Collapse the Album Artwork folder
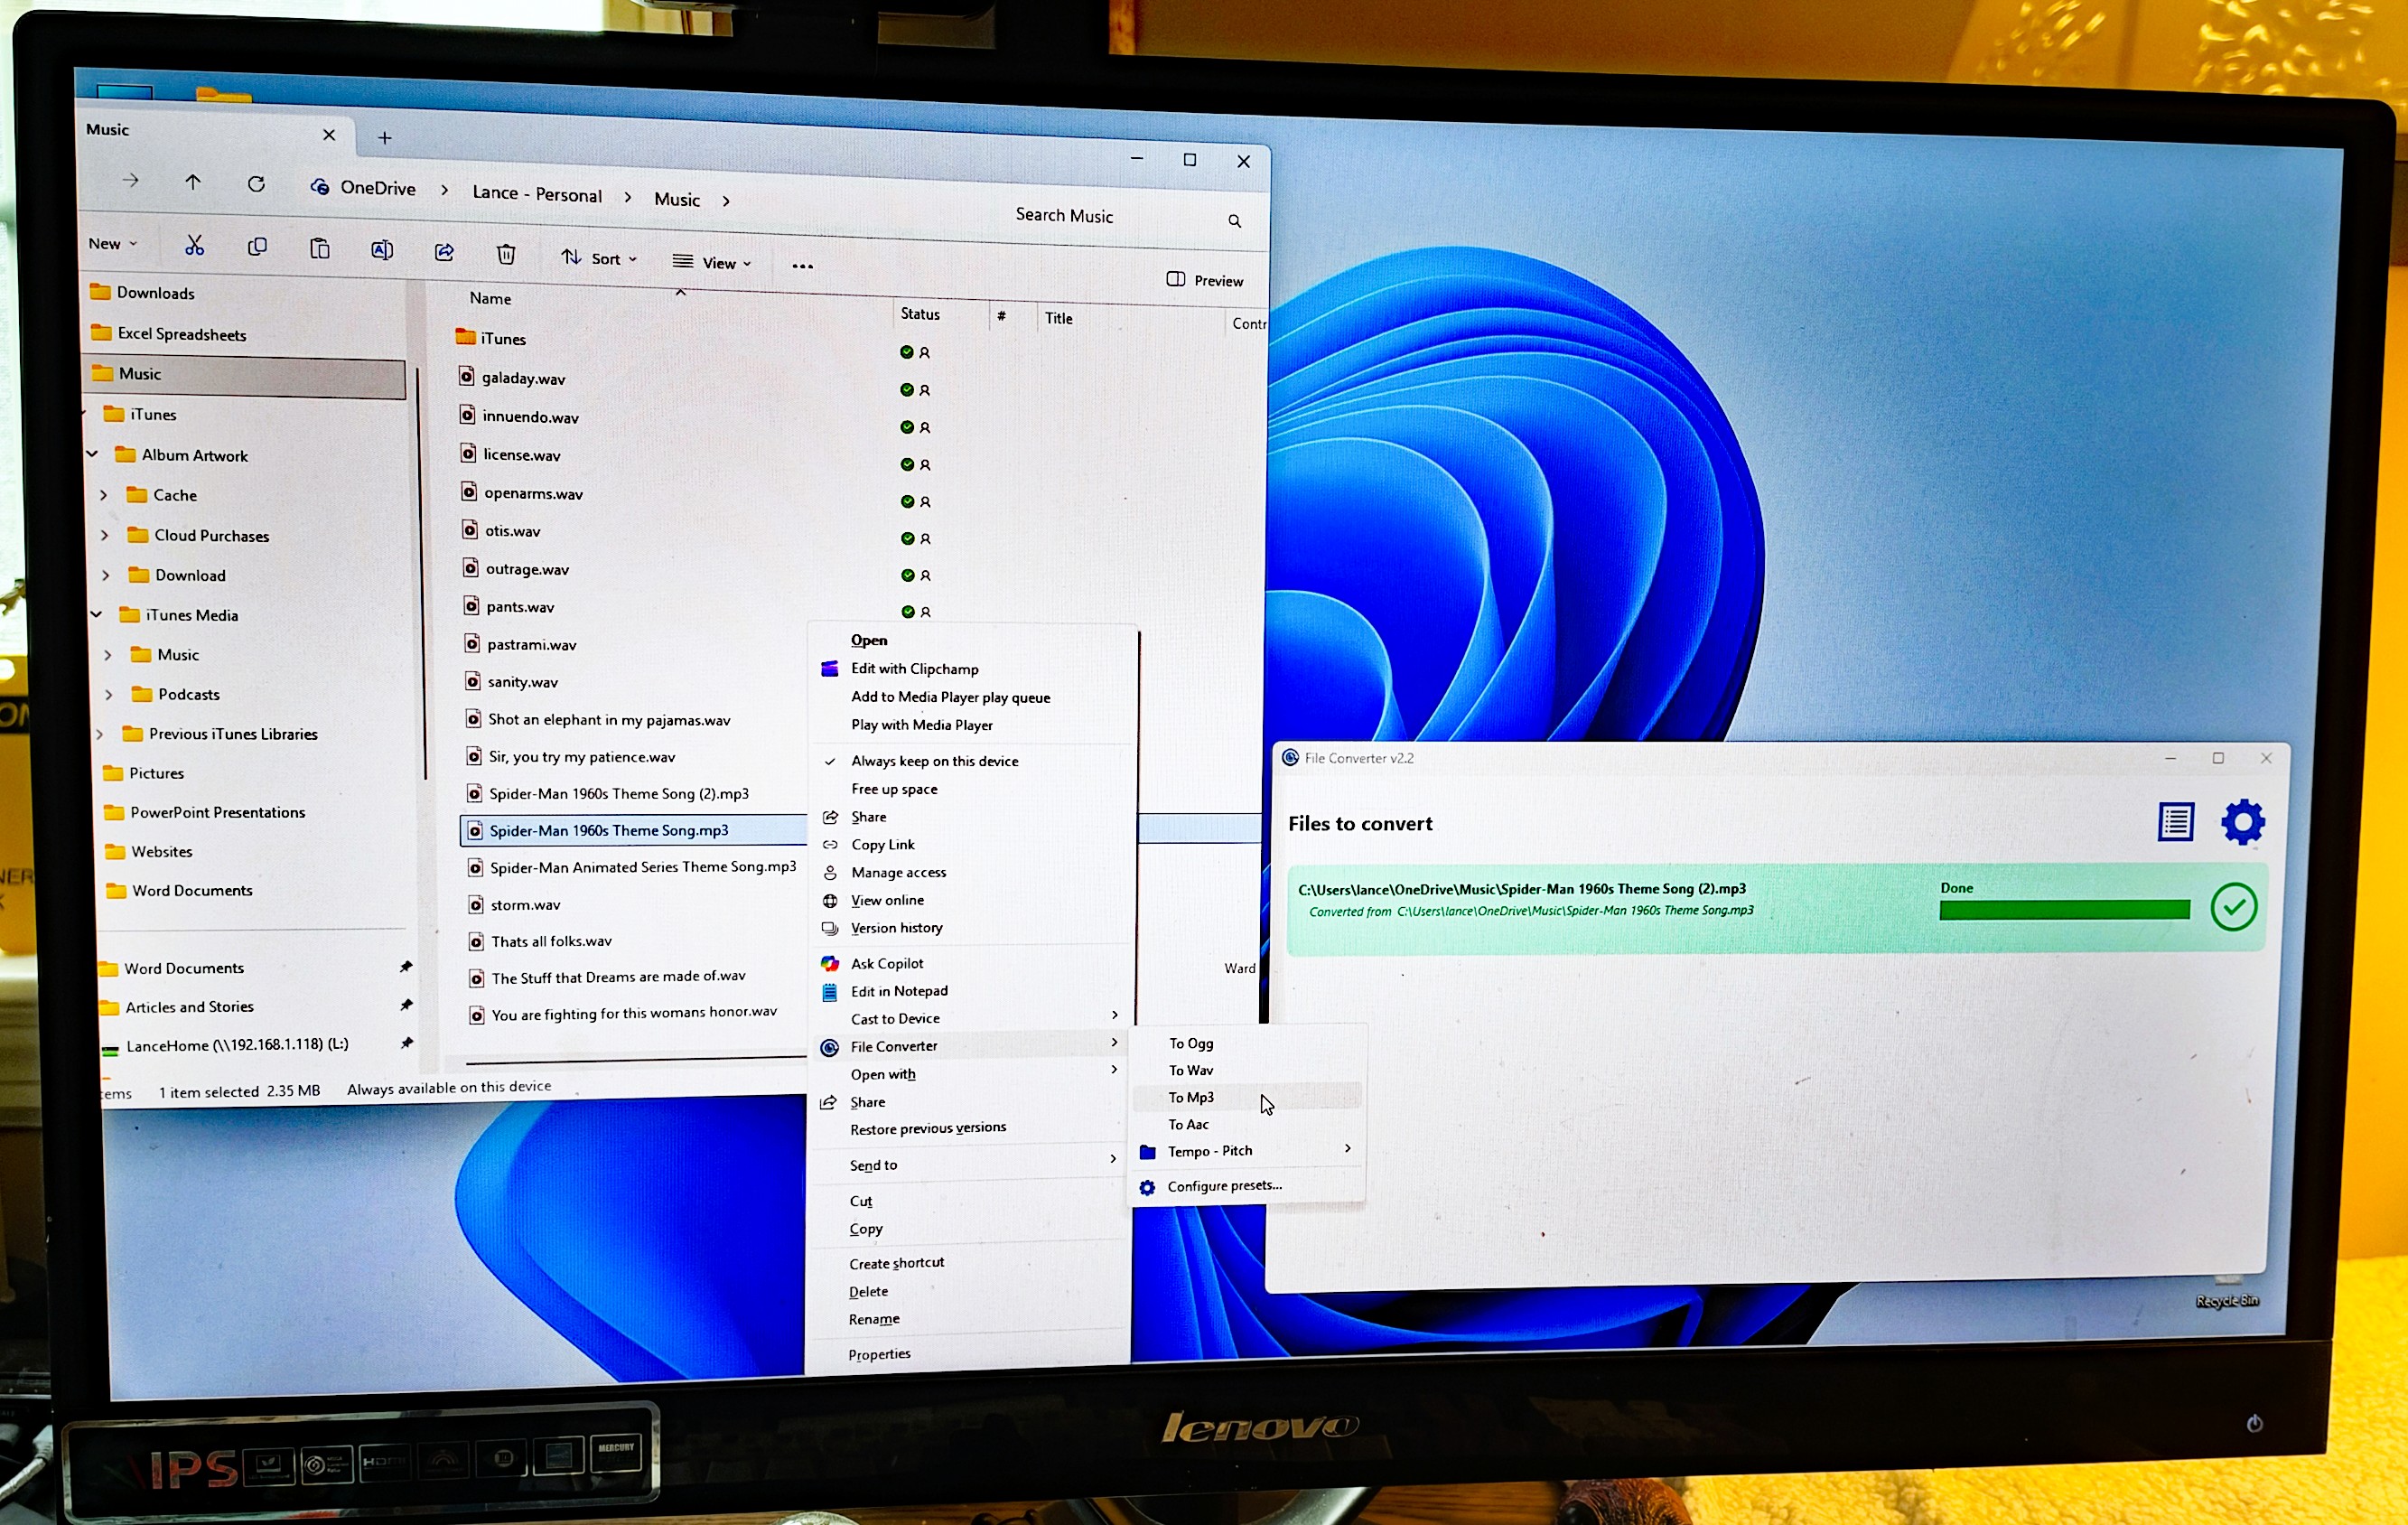The image size is (2408, 1525). point(92,454)
